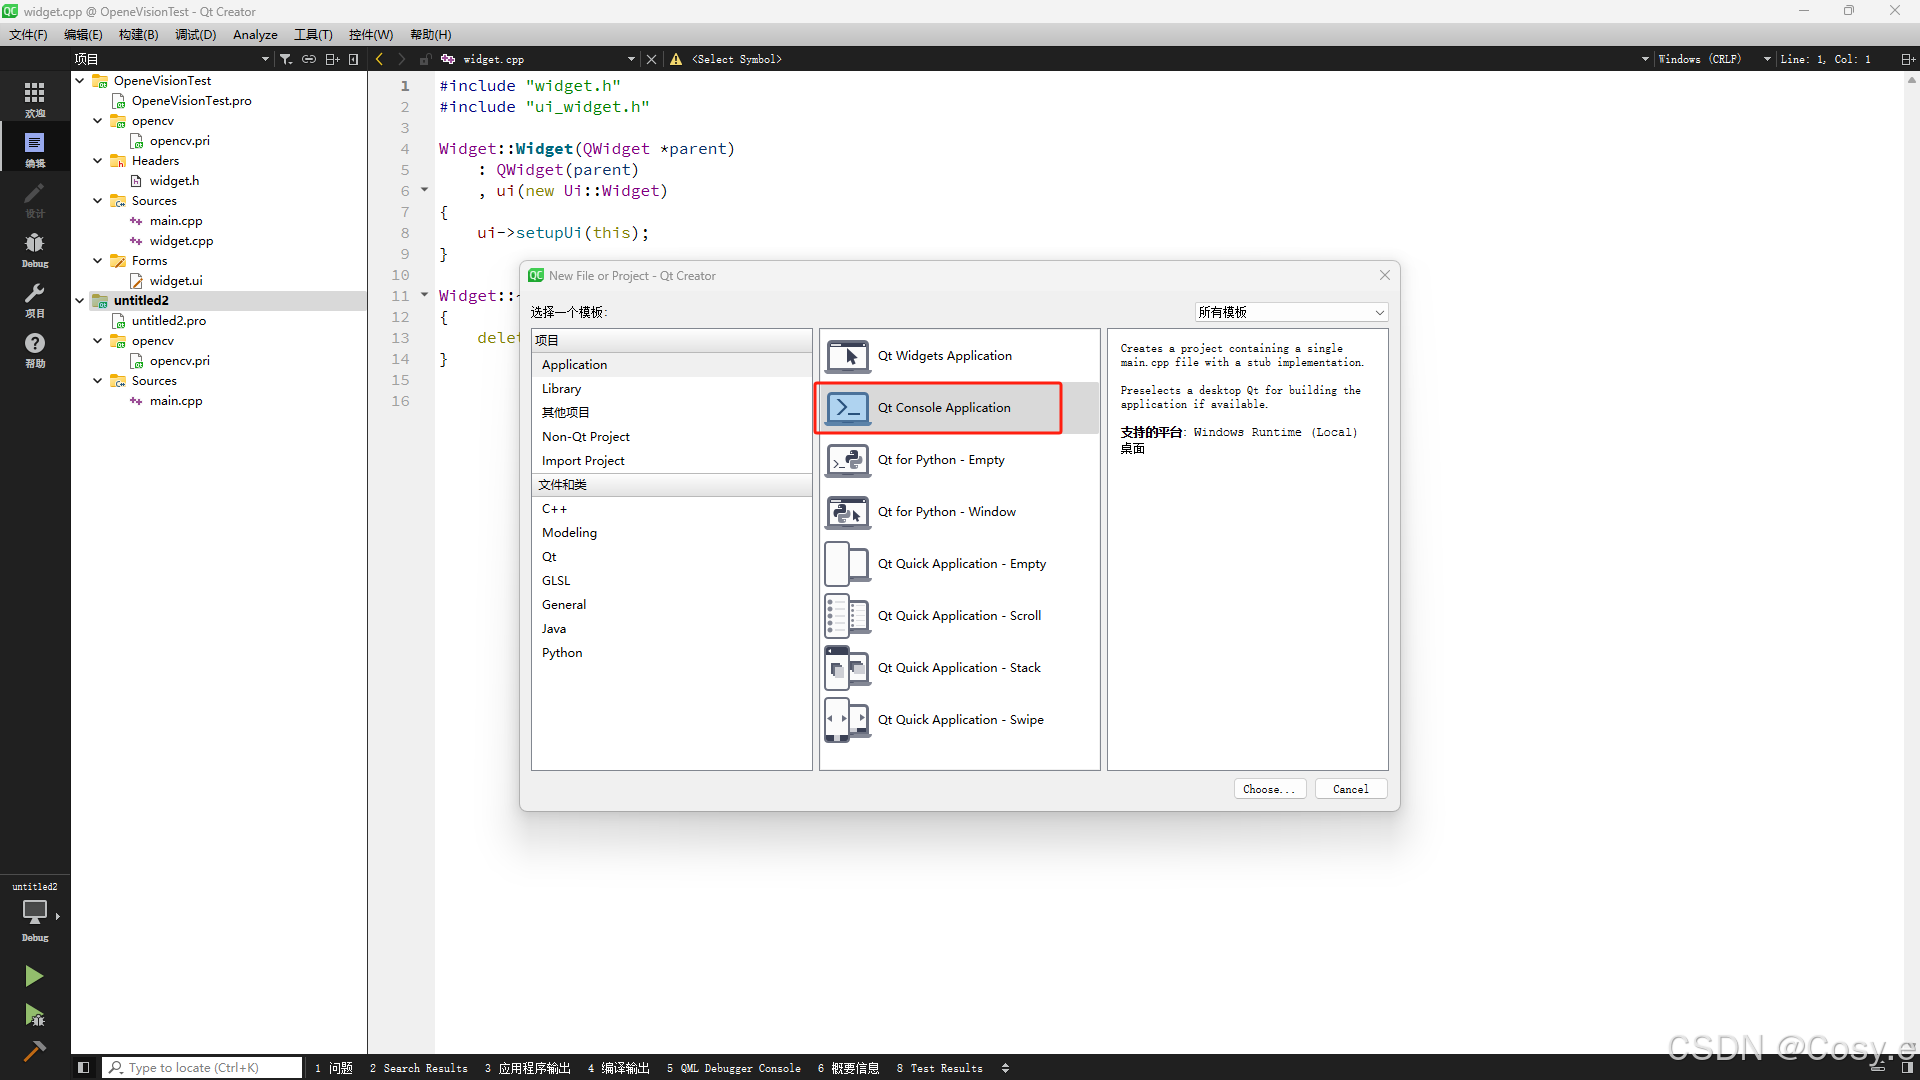Switch to Search Results output pane
Image resolution: width=1920 pixels, height=1080 pixels.
pos(418,1068)
